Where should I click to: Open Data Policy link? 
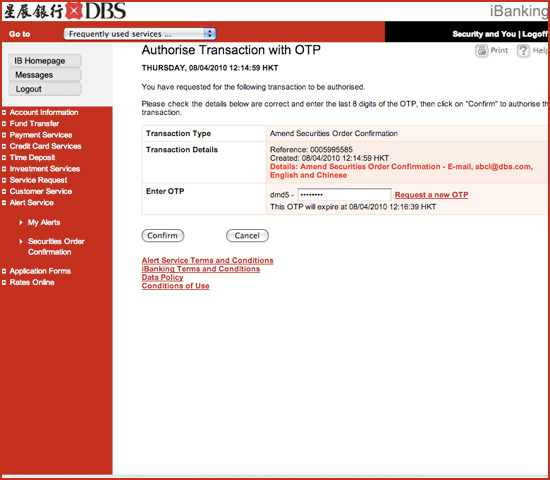tap(162, 277)
